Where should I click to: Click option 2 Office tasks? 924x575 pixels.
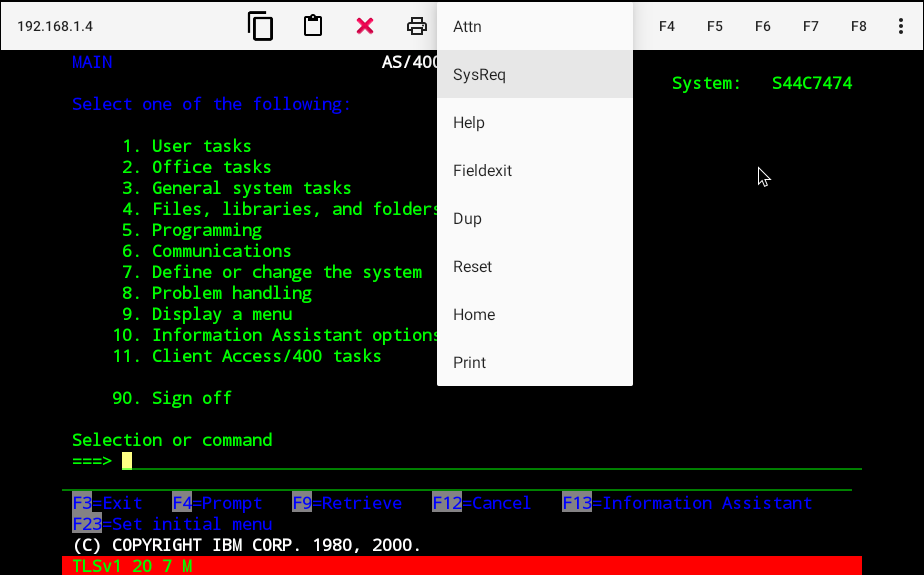click(x=197, y=167)
